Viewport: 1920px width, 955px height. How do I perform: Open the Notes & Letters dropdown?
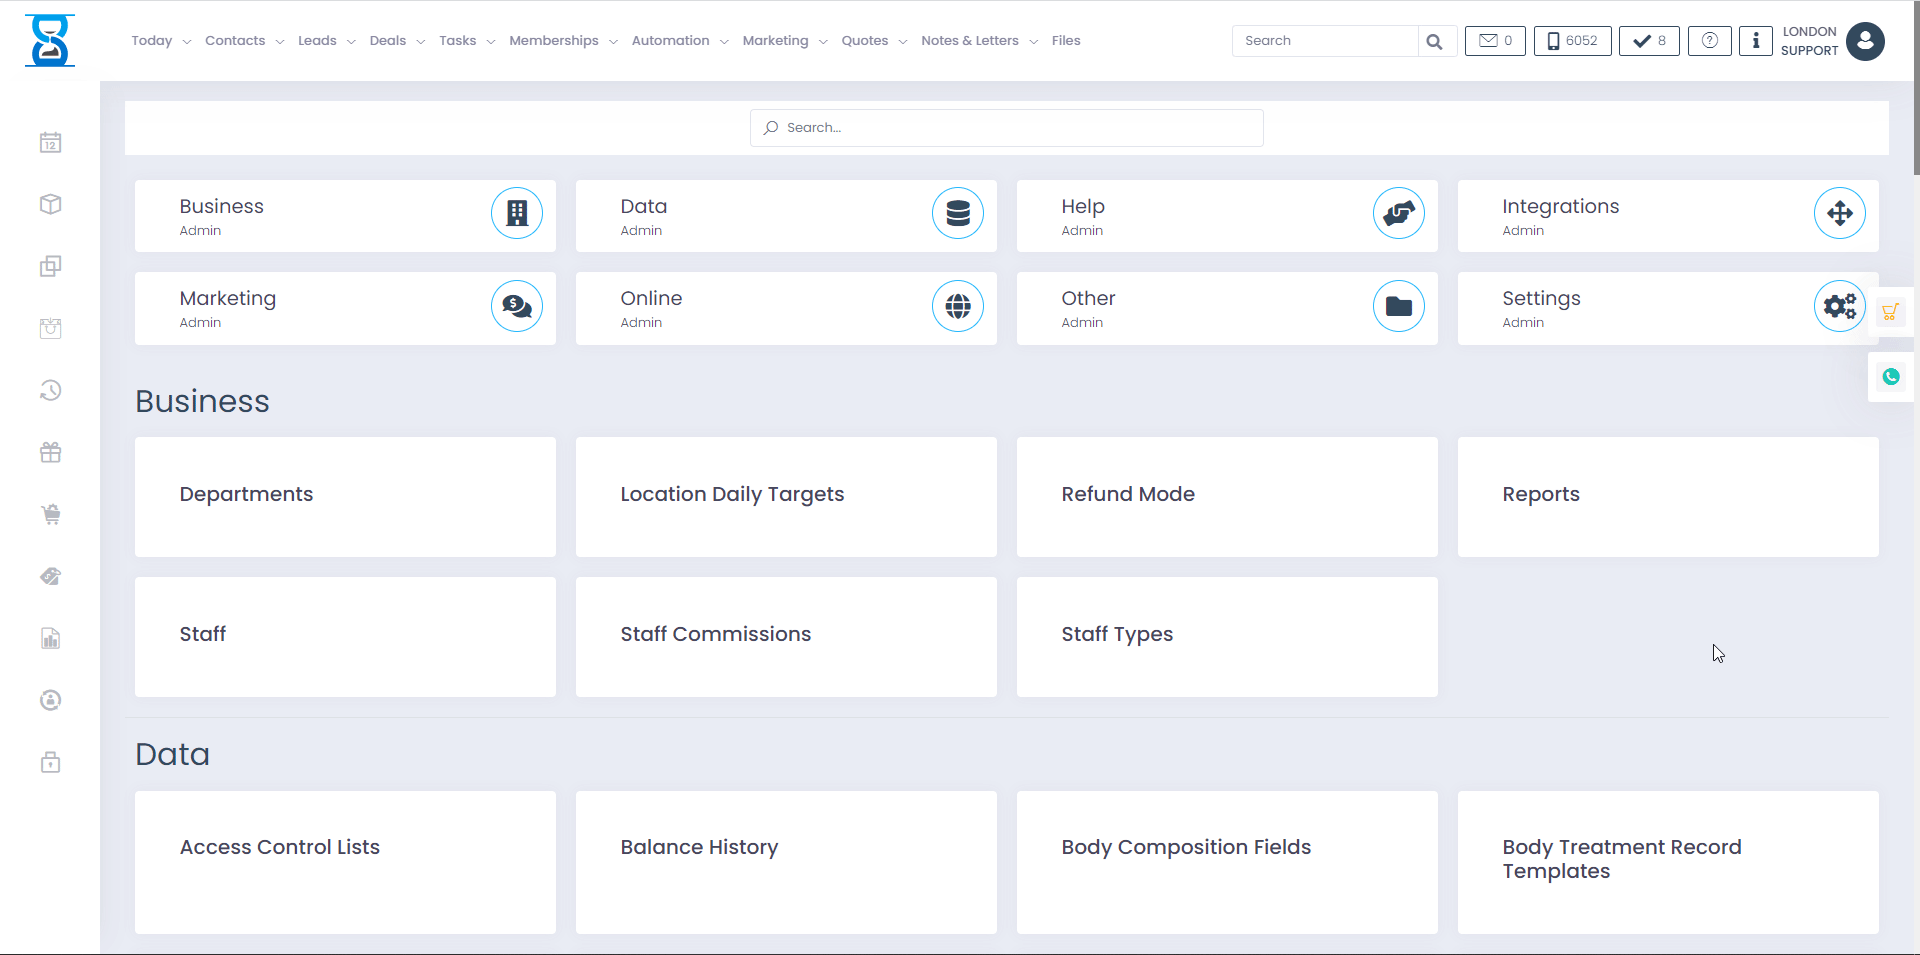pos(969,41)
